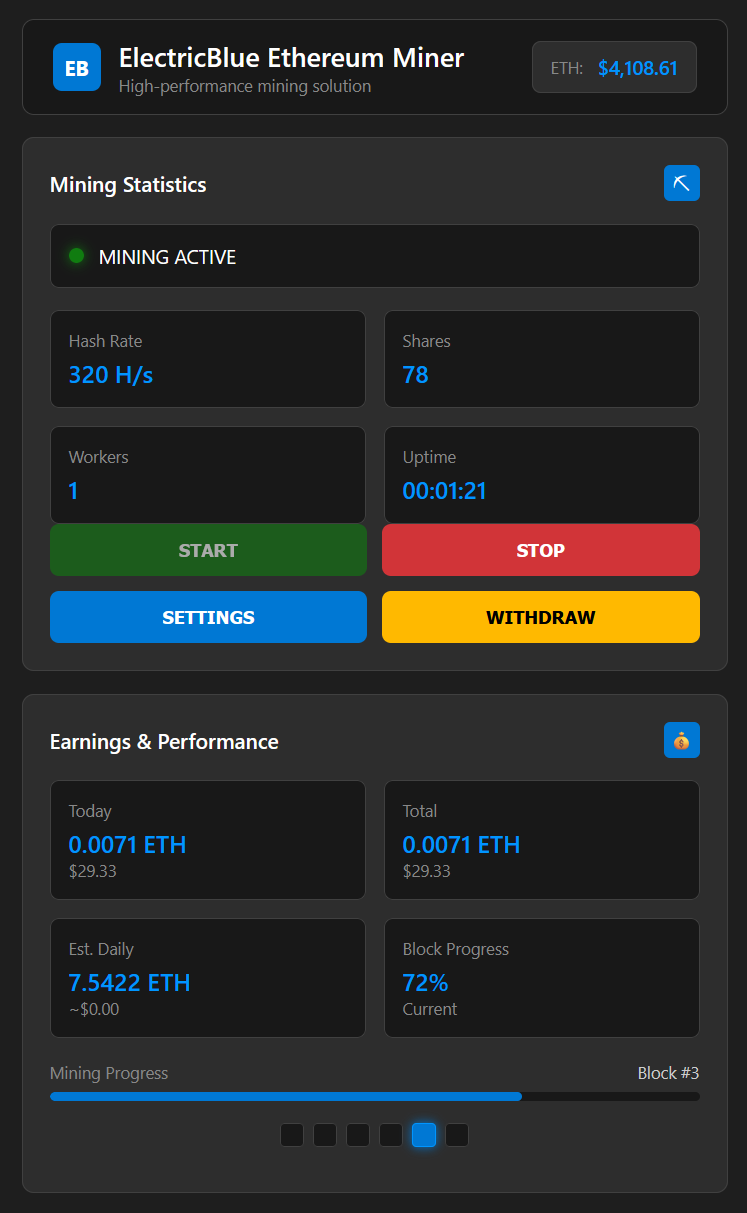Expand the Total earnings card
The image size is (747, 1213).
pyautogui.click(x=541, y=840)
